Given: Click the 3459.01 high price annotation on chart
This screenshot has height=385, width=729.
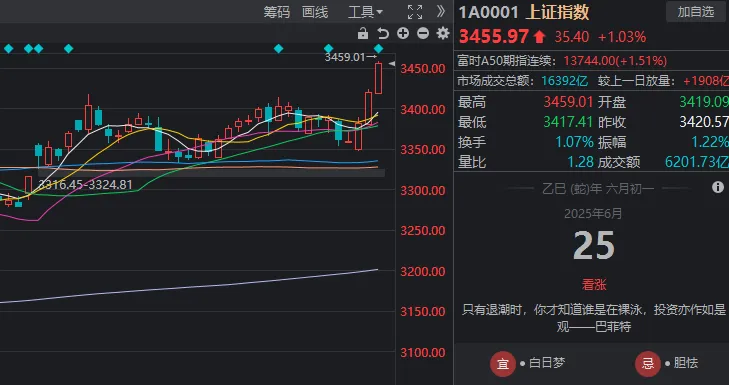Looking at the screenshot, I should pyautogui.click(x=344, y=58).
